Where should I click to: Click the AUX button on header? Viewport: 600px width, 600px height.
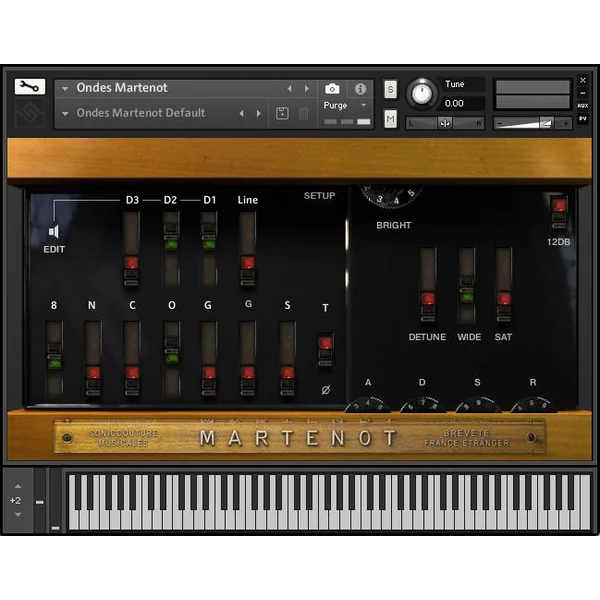[583, 106]
